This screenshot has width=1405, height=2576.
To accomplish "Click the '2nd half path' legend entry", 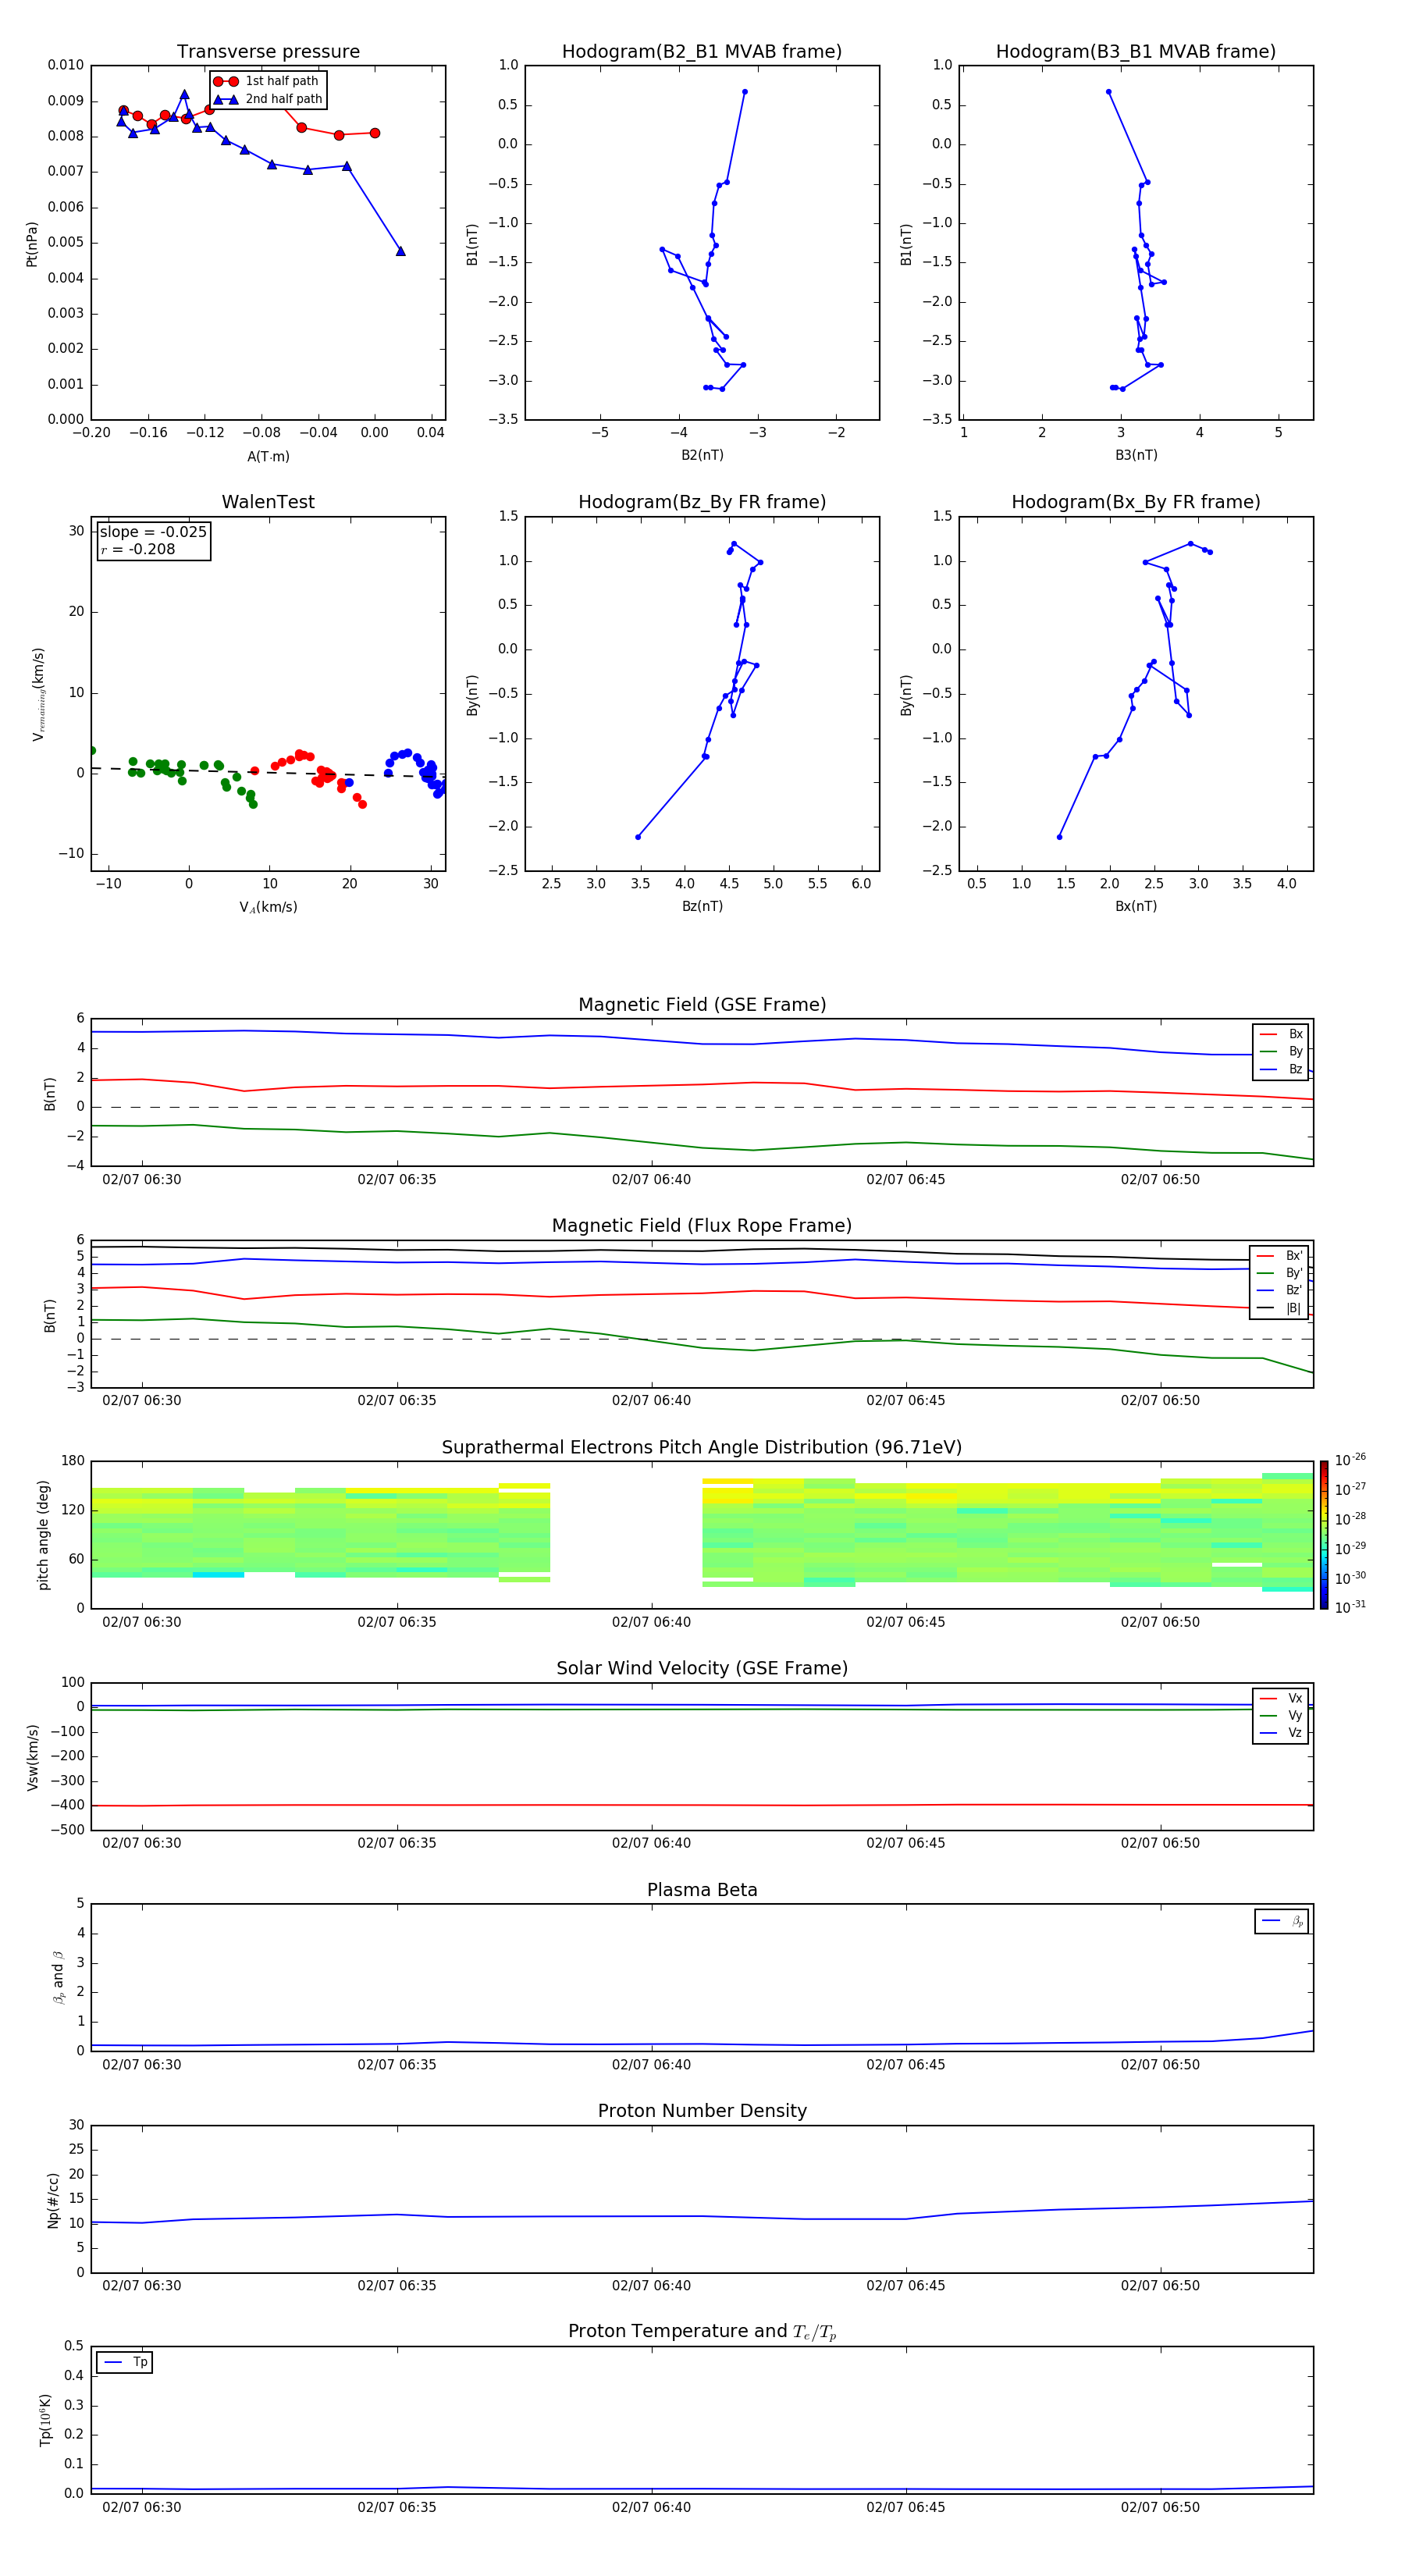I will tap(268, 99).
